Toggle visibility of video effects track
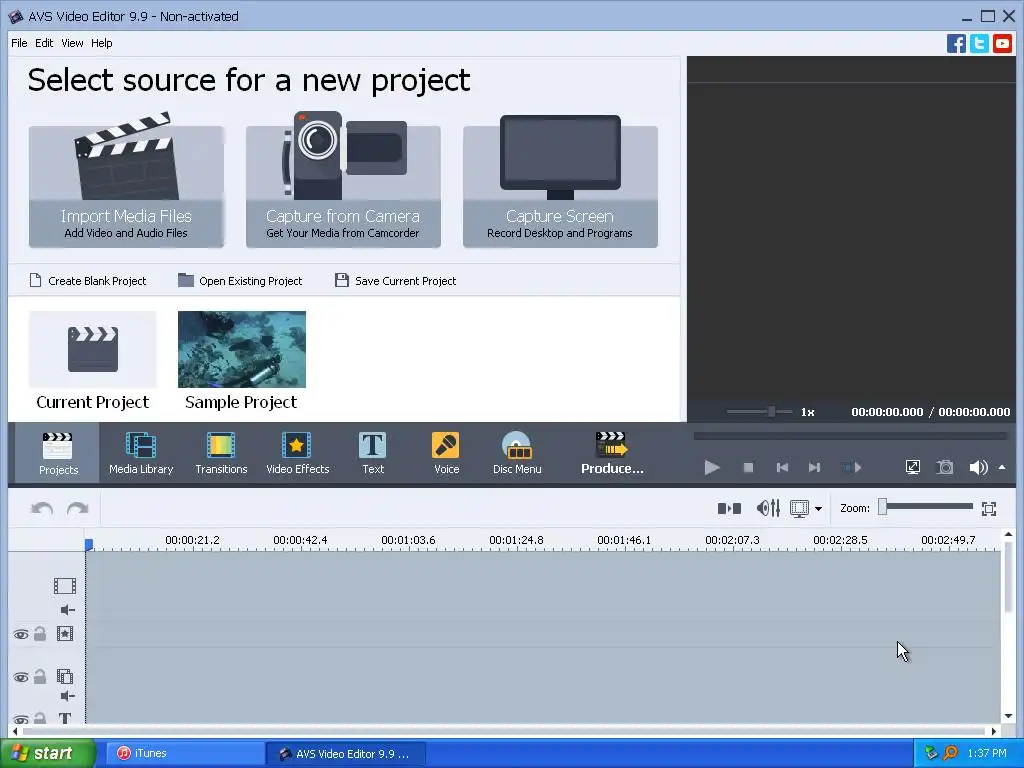The image size is (1024, 768). coord(21,634)
